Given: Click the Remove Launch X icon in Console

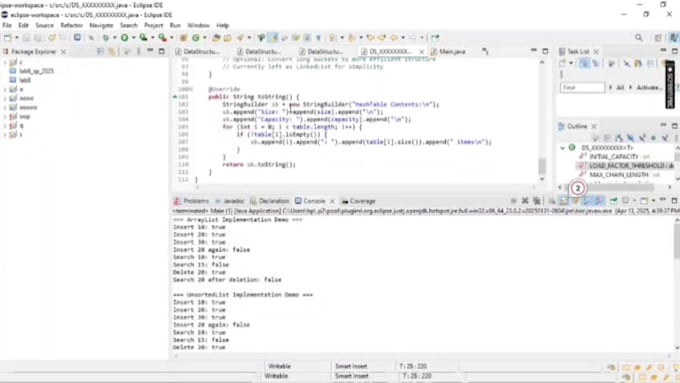Looking at the screenshot, I should (x=525, y=201).
